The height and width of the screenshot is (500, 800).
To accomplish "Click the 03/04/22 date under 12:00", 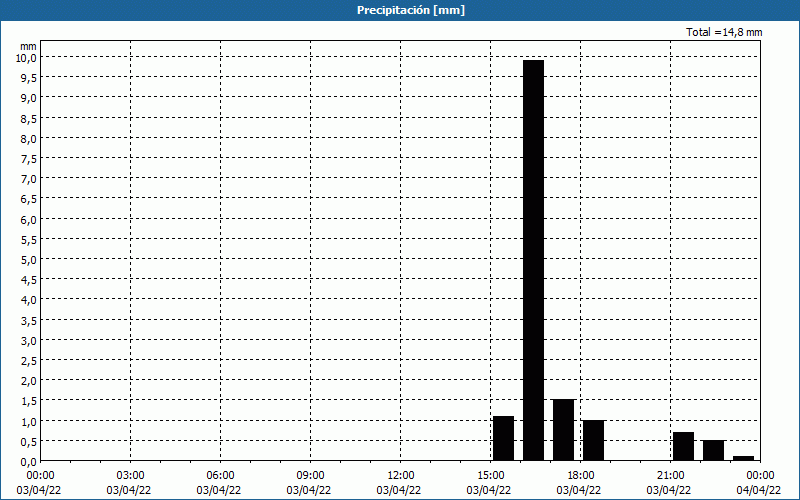I will (x=399, y=490).
